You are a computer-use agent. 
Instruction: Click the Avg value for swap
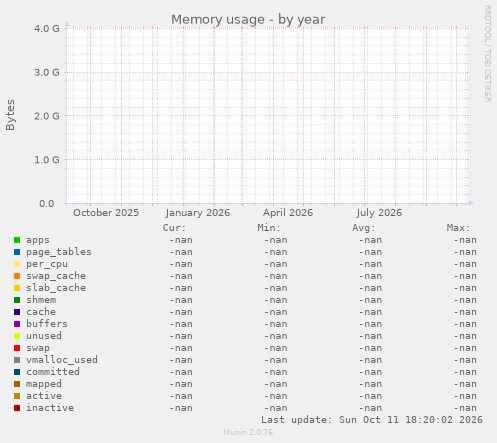pyautogui.click(x=370, y=348)
